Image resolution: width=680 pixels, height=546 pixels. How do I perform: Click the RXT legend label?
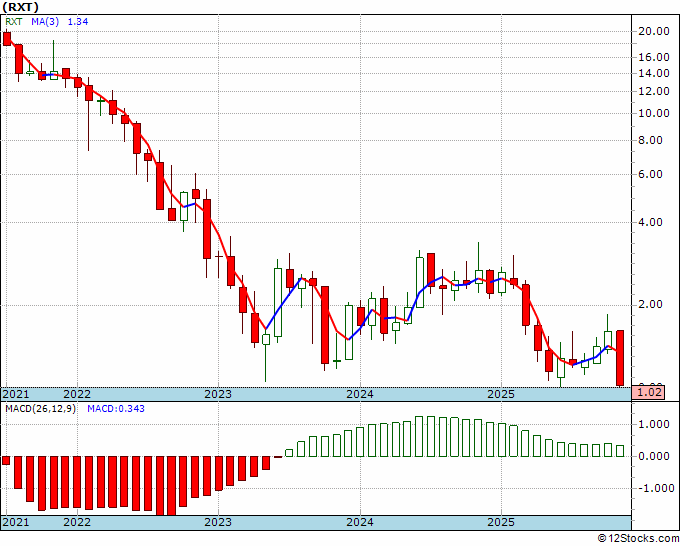pos(14,21)
